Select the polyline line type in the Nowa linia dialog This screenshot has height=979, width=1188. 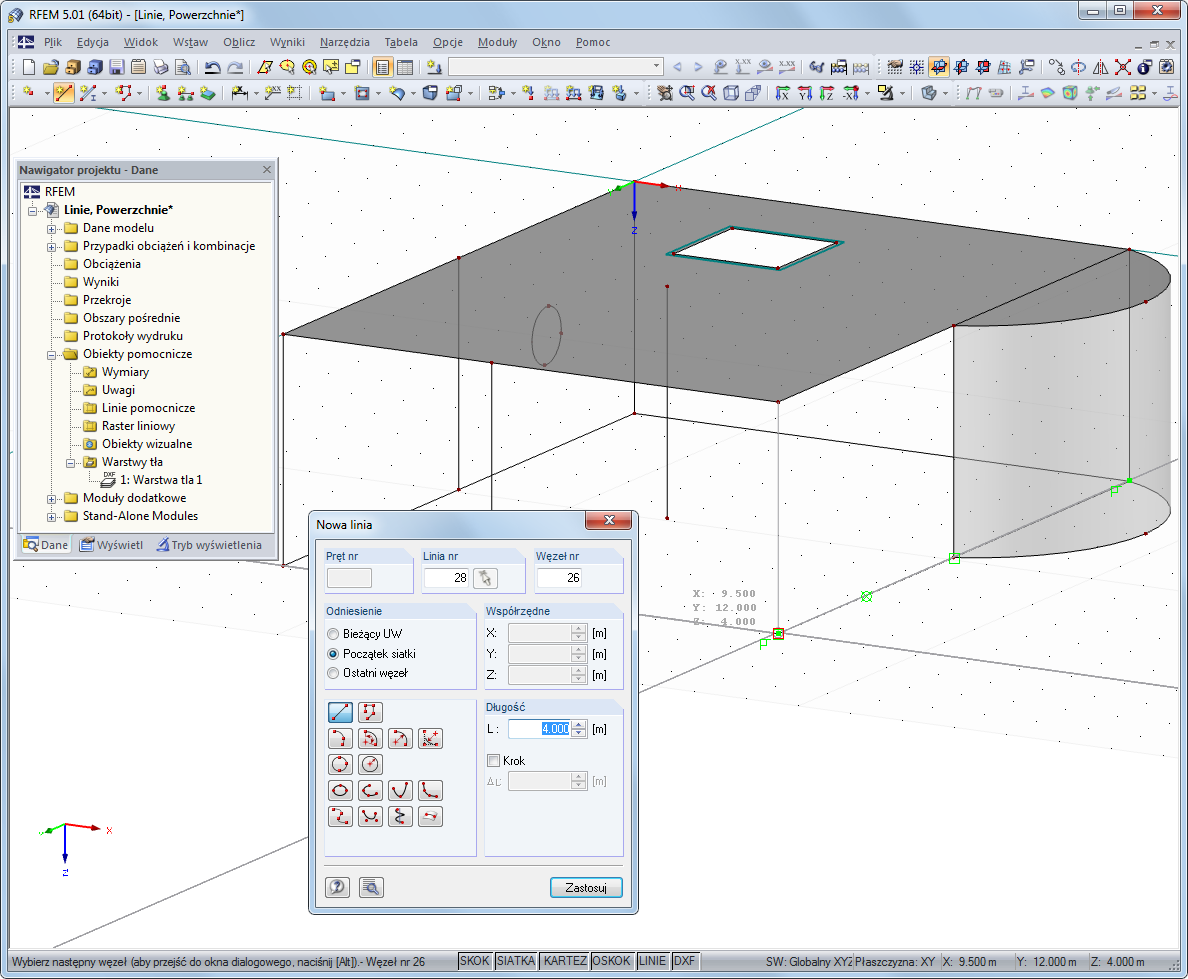pyautogui.click(x=371, y=712)
